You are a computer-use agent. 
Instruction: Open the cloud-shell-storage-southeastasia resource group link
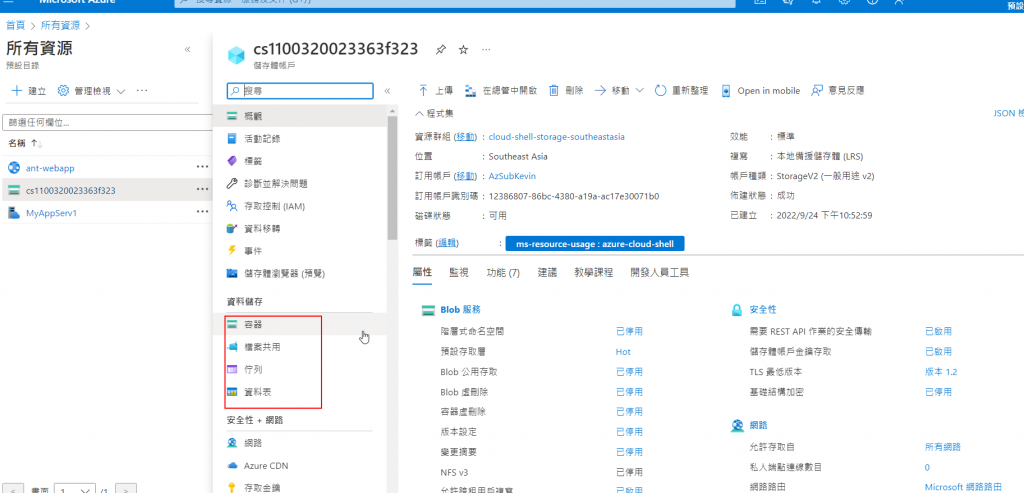pyautogui.click(x=556, y=137)
